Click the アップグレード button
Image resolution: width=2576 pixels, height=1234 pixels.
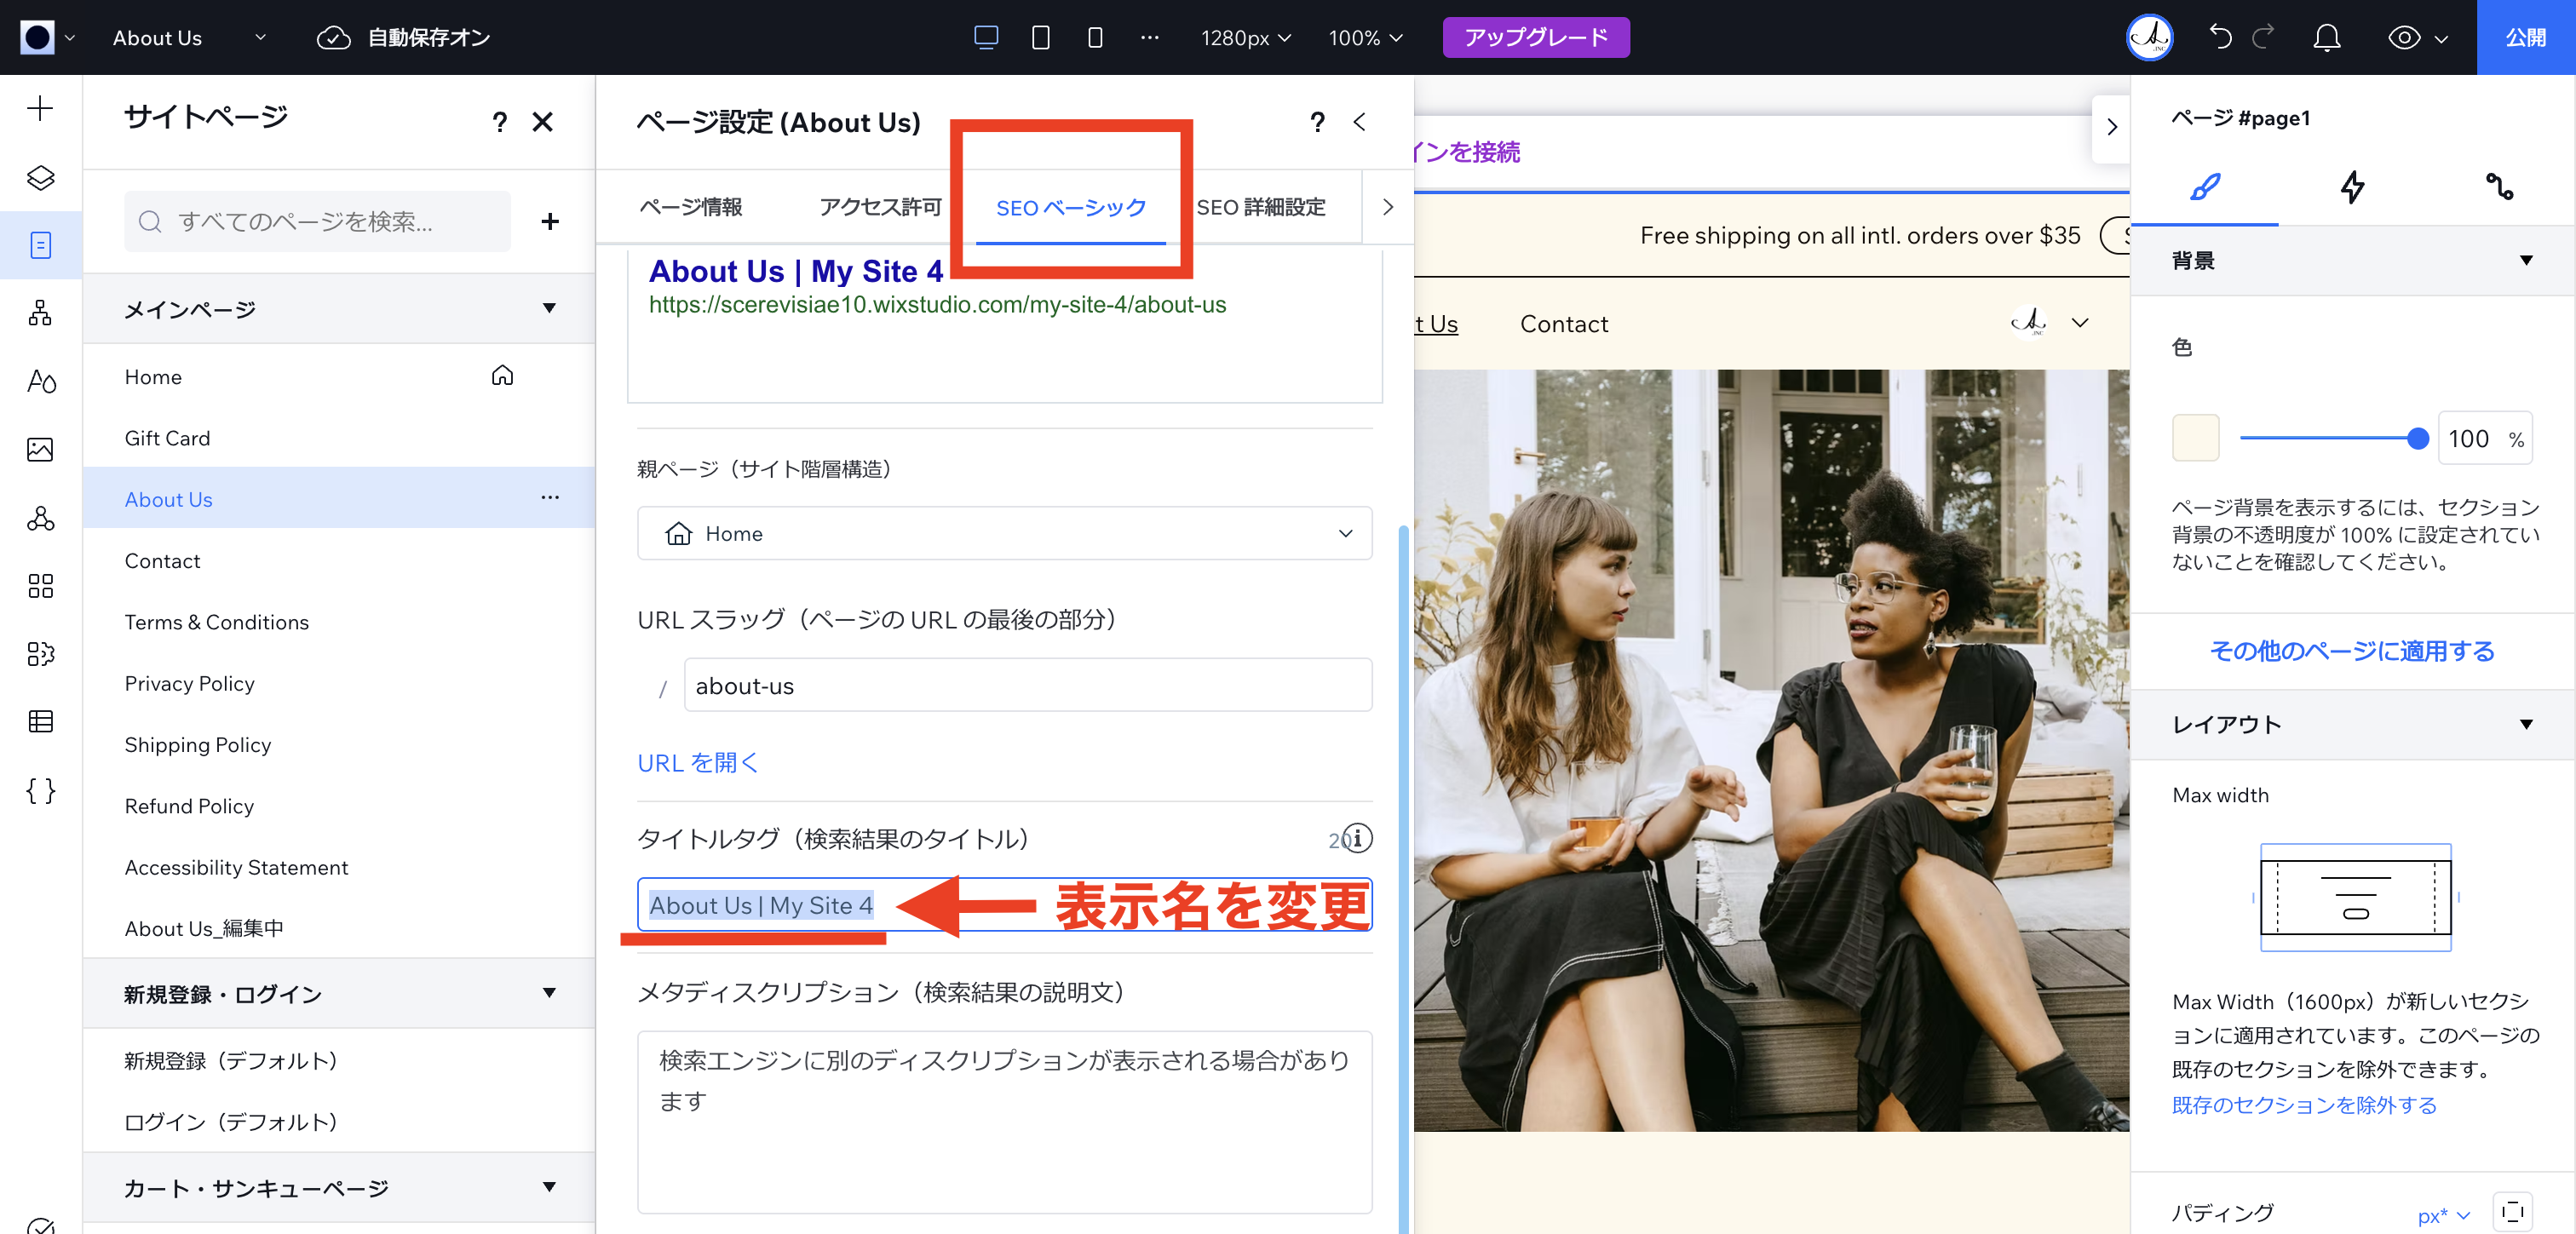tap(1535, 38)
